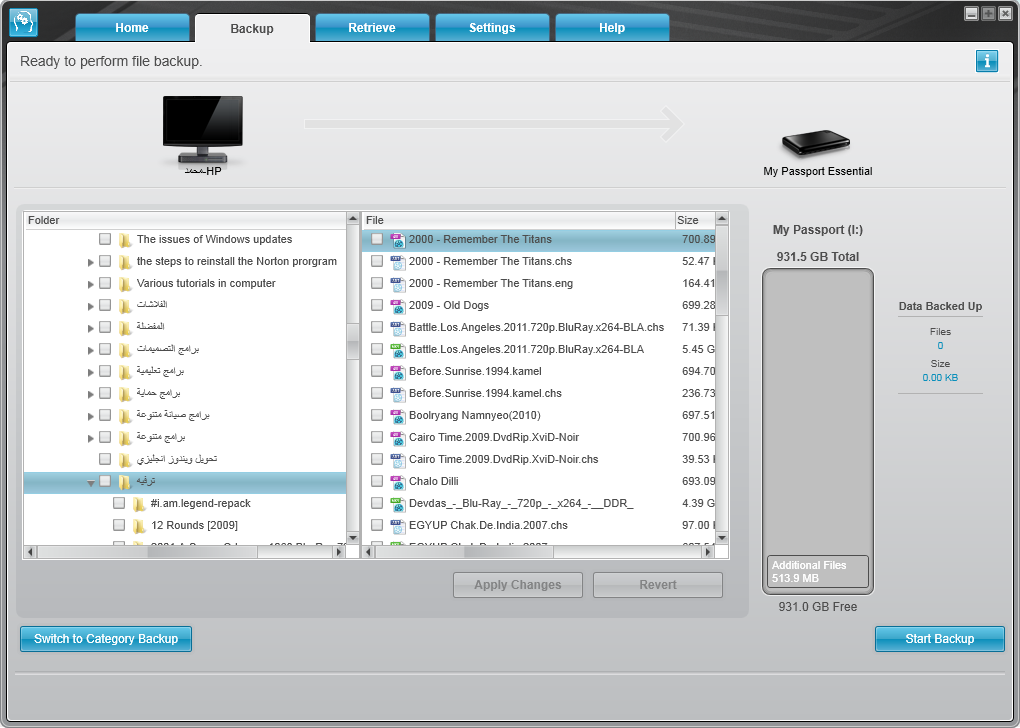This screenshot has height=728, width=1020.
Task: Tick checkbox for 2009 - Old Dogs
Action: click(377, 305)
